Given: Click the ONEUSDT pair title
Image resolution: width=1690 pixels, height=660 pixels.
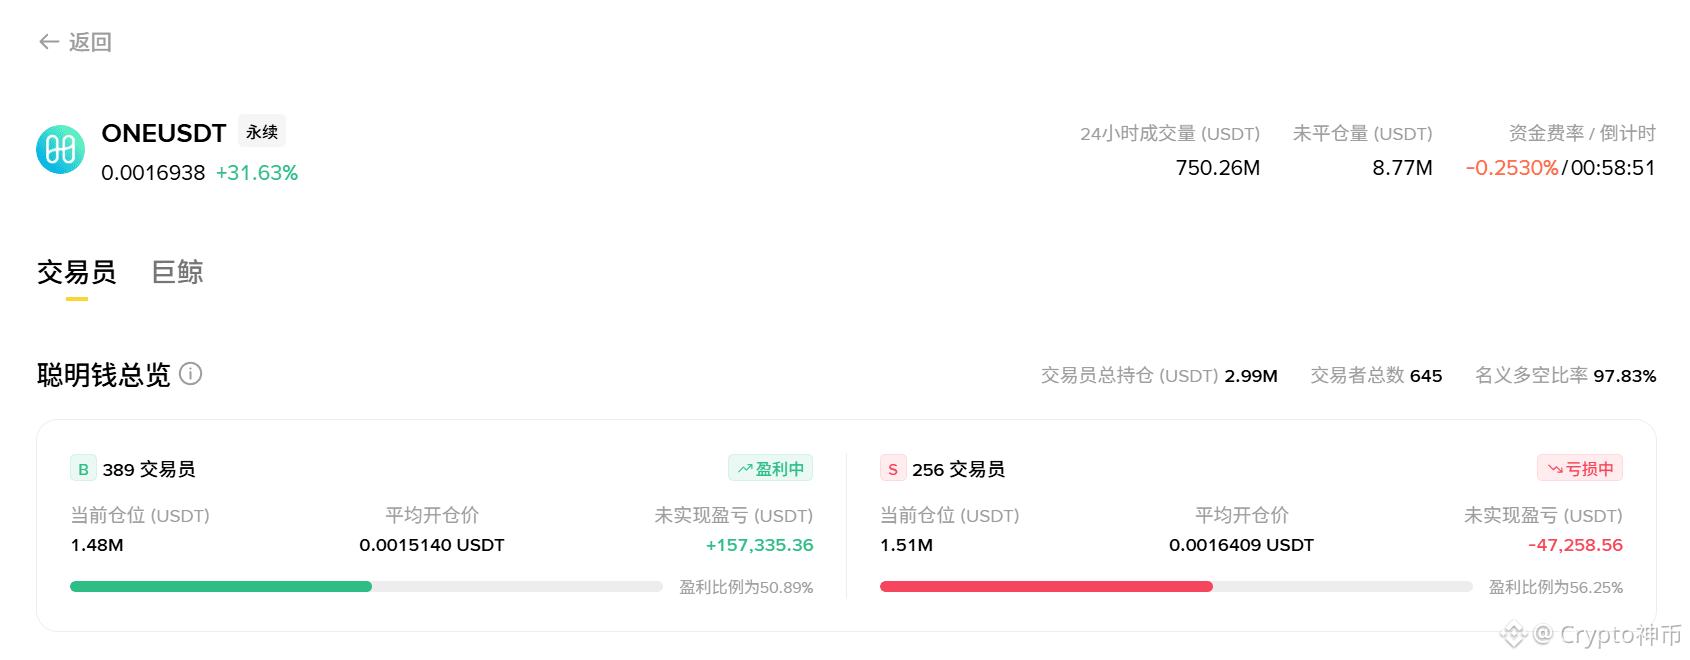Looking at the screenshot, I should (x=164, y=133).
